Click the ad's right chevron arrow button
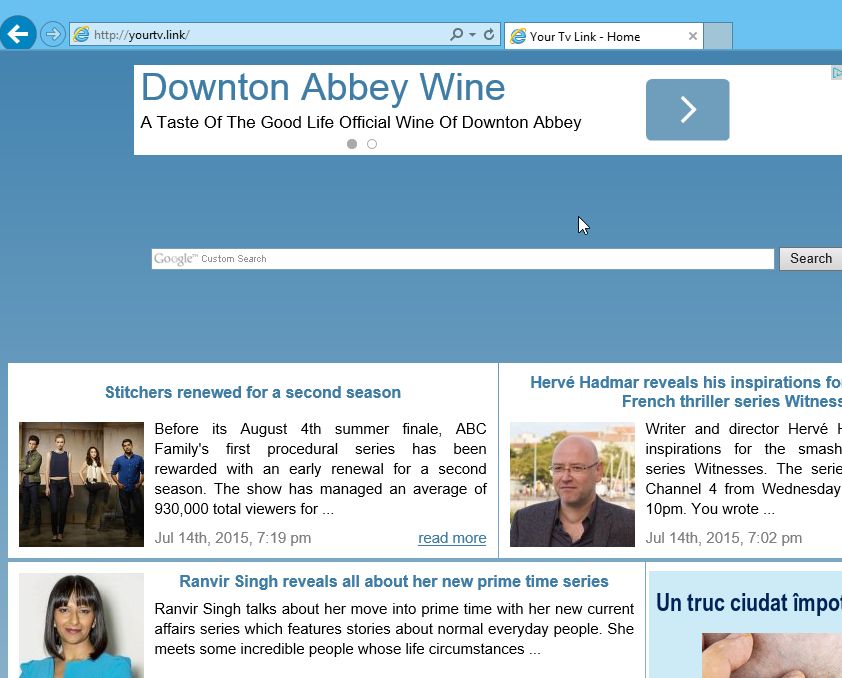Screen dimensions: 842x678 (687, 110)
